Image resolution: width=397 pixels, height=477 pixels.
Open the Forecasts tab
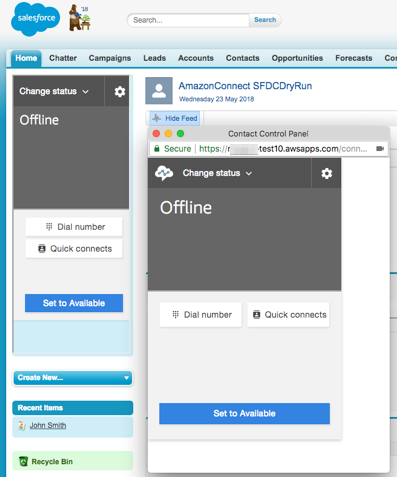[354, 58]
